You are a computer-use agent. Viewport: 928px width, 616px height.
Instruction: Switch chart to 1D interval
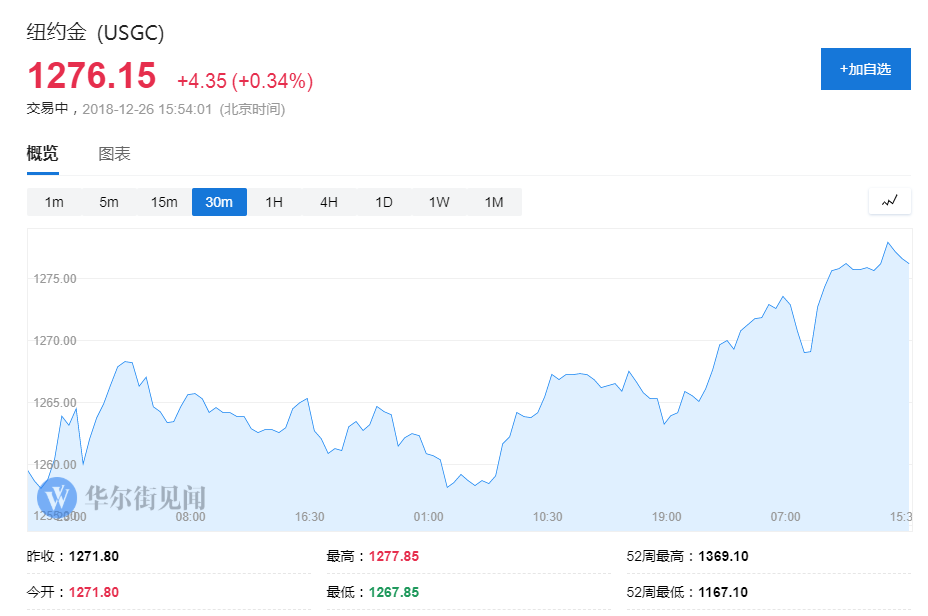(384, 202)
